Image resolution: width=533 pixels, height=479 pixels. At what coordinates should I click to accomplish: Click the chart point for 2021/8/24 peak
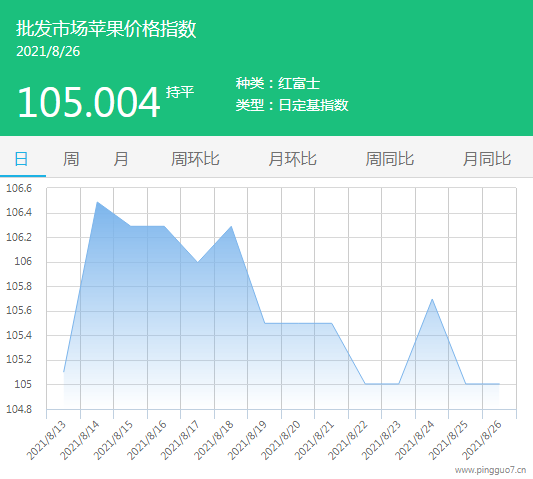432,299
